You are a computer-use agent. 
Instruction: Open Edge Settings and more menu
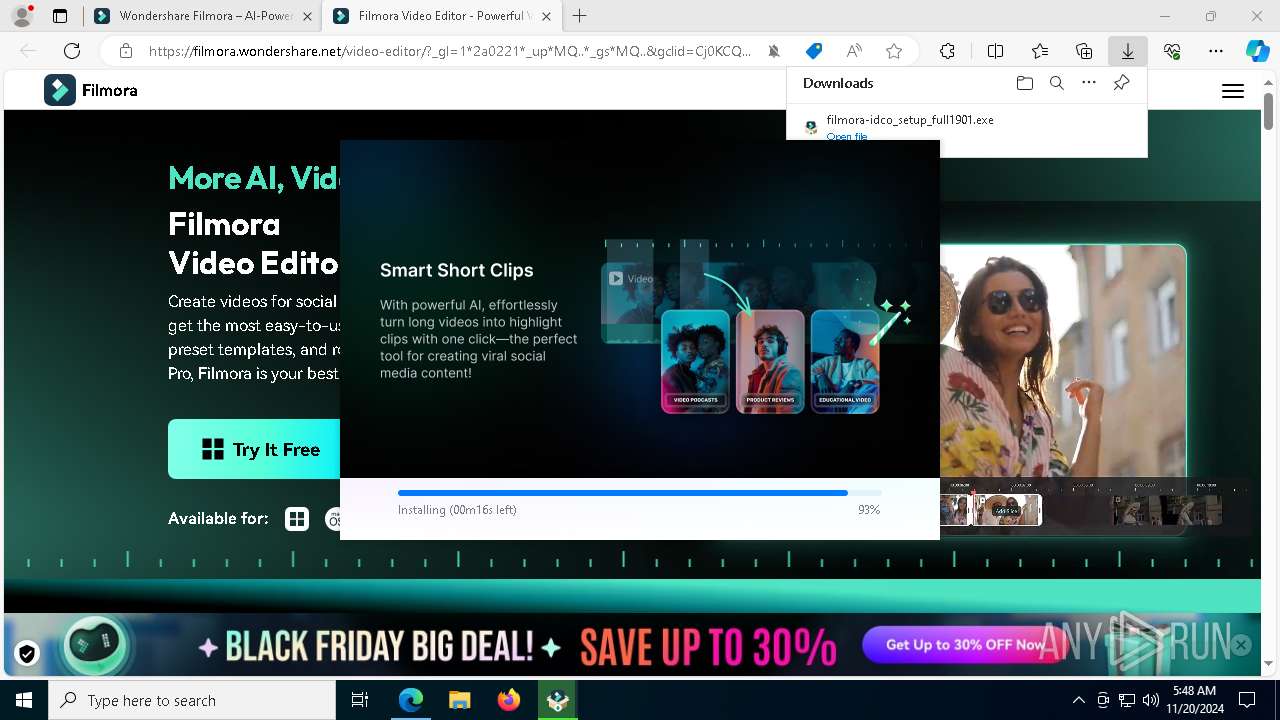click(x=1216, y=51)
